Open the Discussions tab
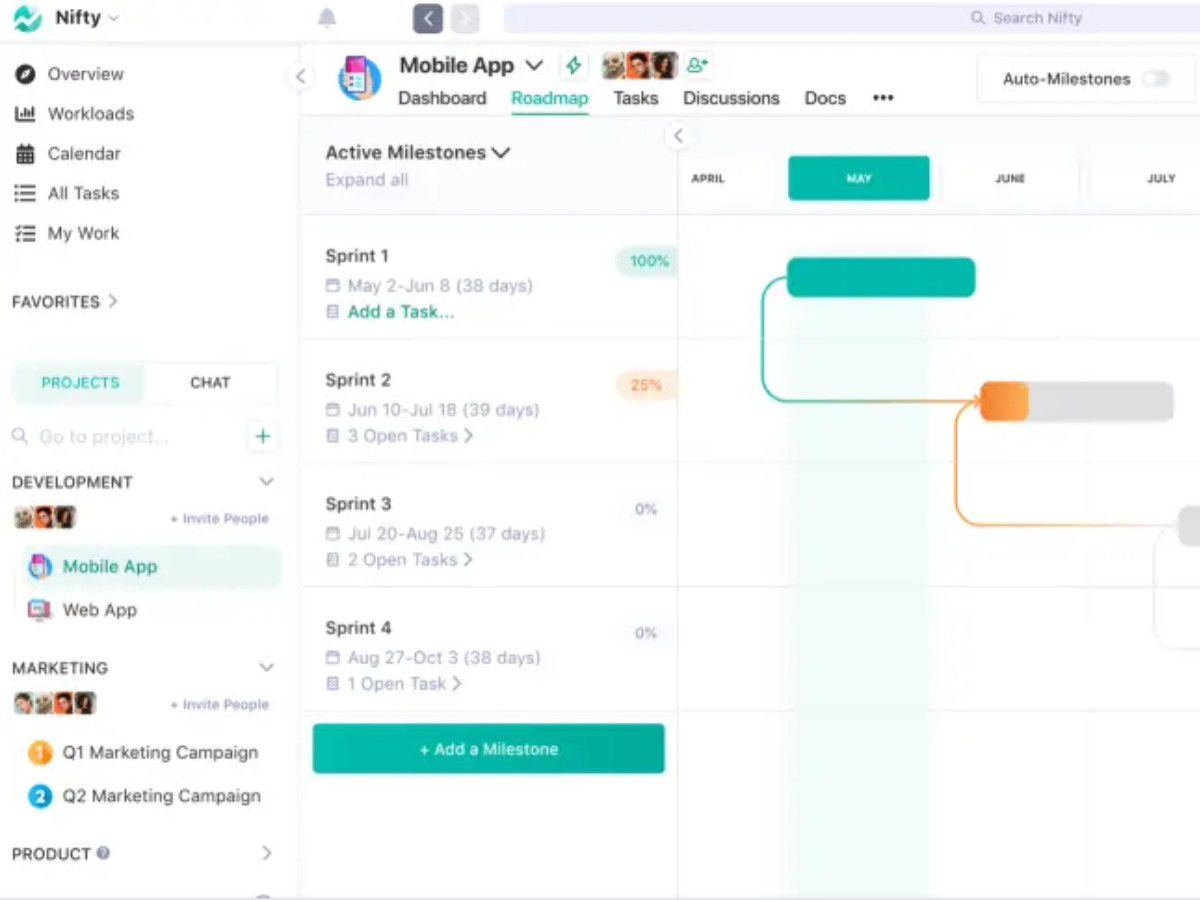The width and height of the screenshot is (1200, 900). [x=731, y=98]
